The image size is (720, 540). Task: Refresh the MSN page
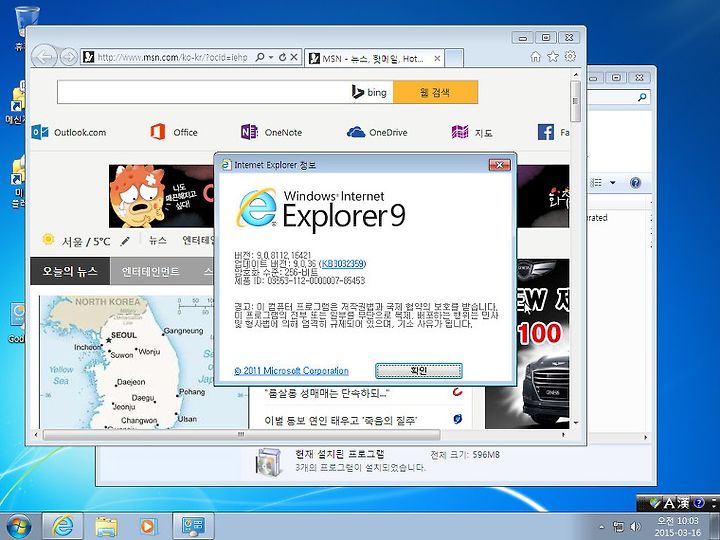(x=282, y=57)
